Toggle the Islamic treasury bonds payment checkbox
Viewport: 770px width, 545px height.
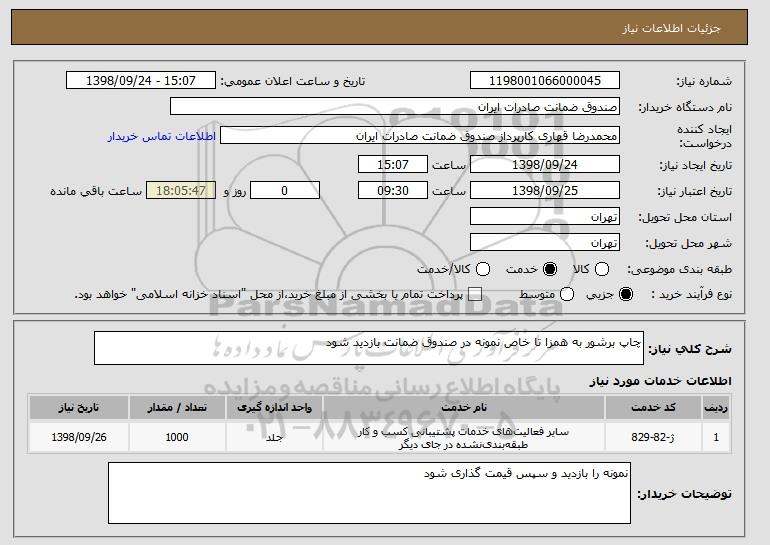(x=474, y=295)
